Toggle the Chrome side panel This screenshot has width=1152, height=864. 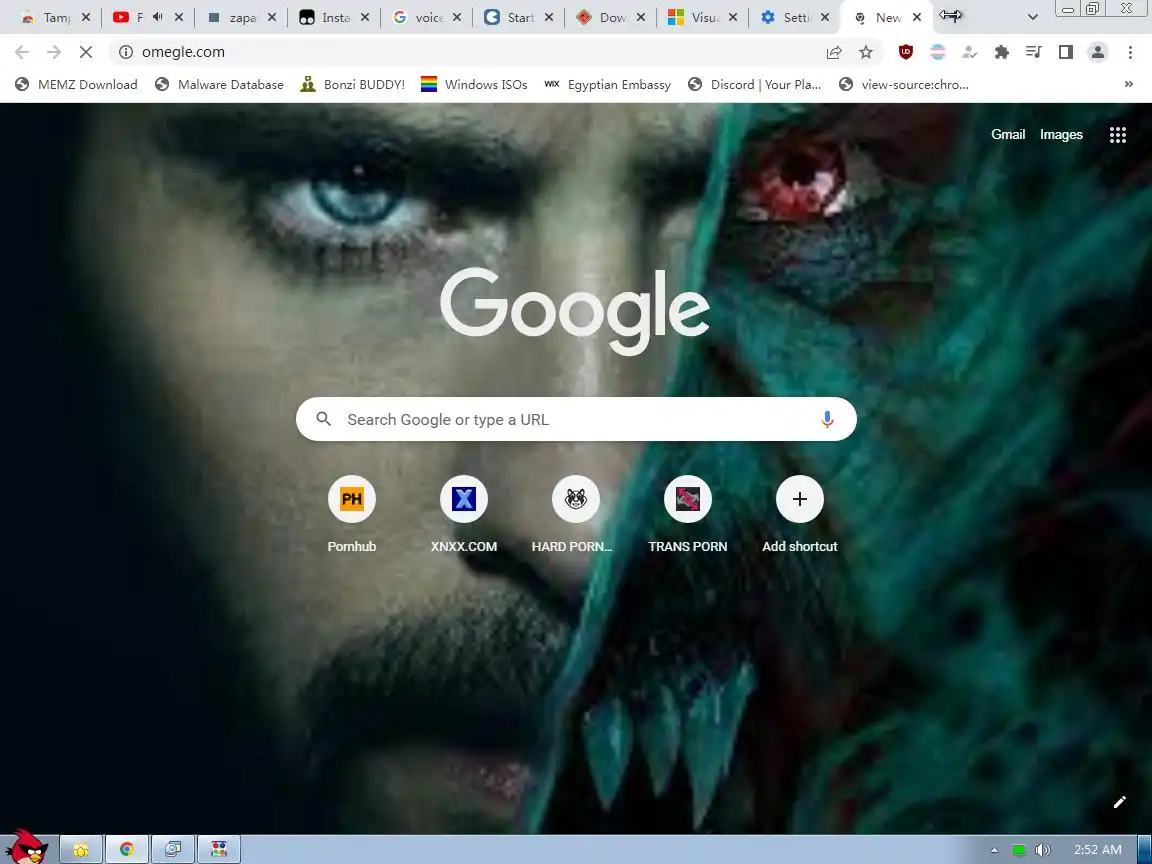(x=1065, y=52)
